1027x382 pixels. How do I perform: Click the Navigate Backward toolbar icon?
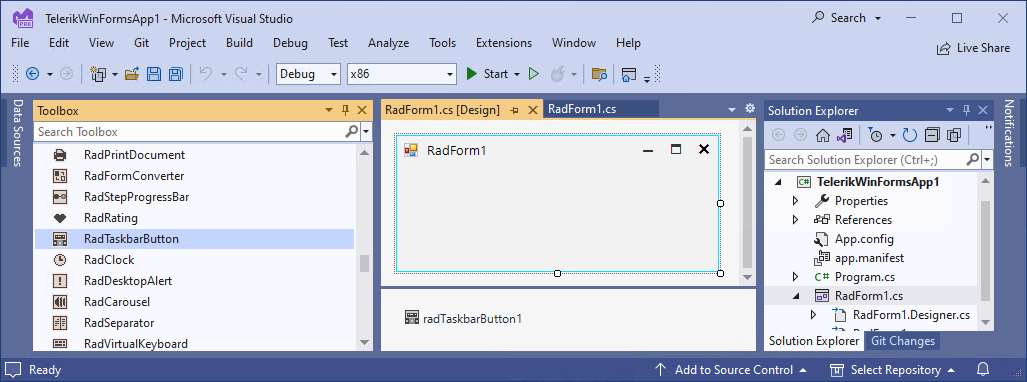tap(32, 74)
